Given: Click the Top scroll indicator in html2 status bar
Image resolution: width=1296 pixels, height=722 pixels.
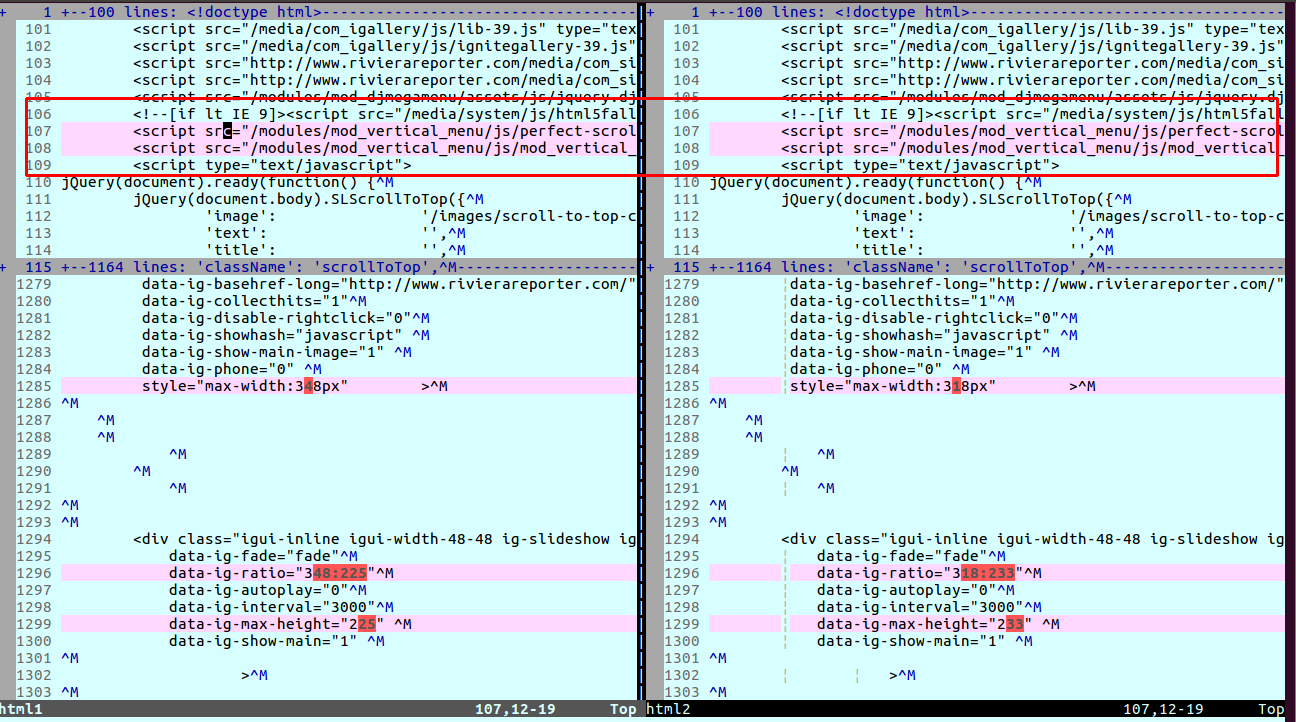Looking at the screenshot, I should [x=1271, y=709].
